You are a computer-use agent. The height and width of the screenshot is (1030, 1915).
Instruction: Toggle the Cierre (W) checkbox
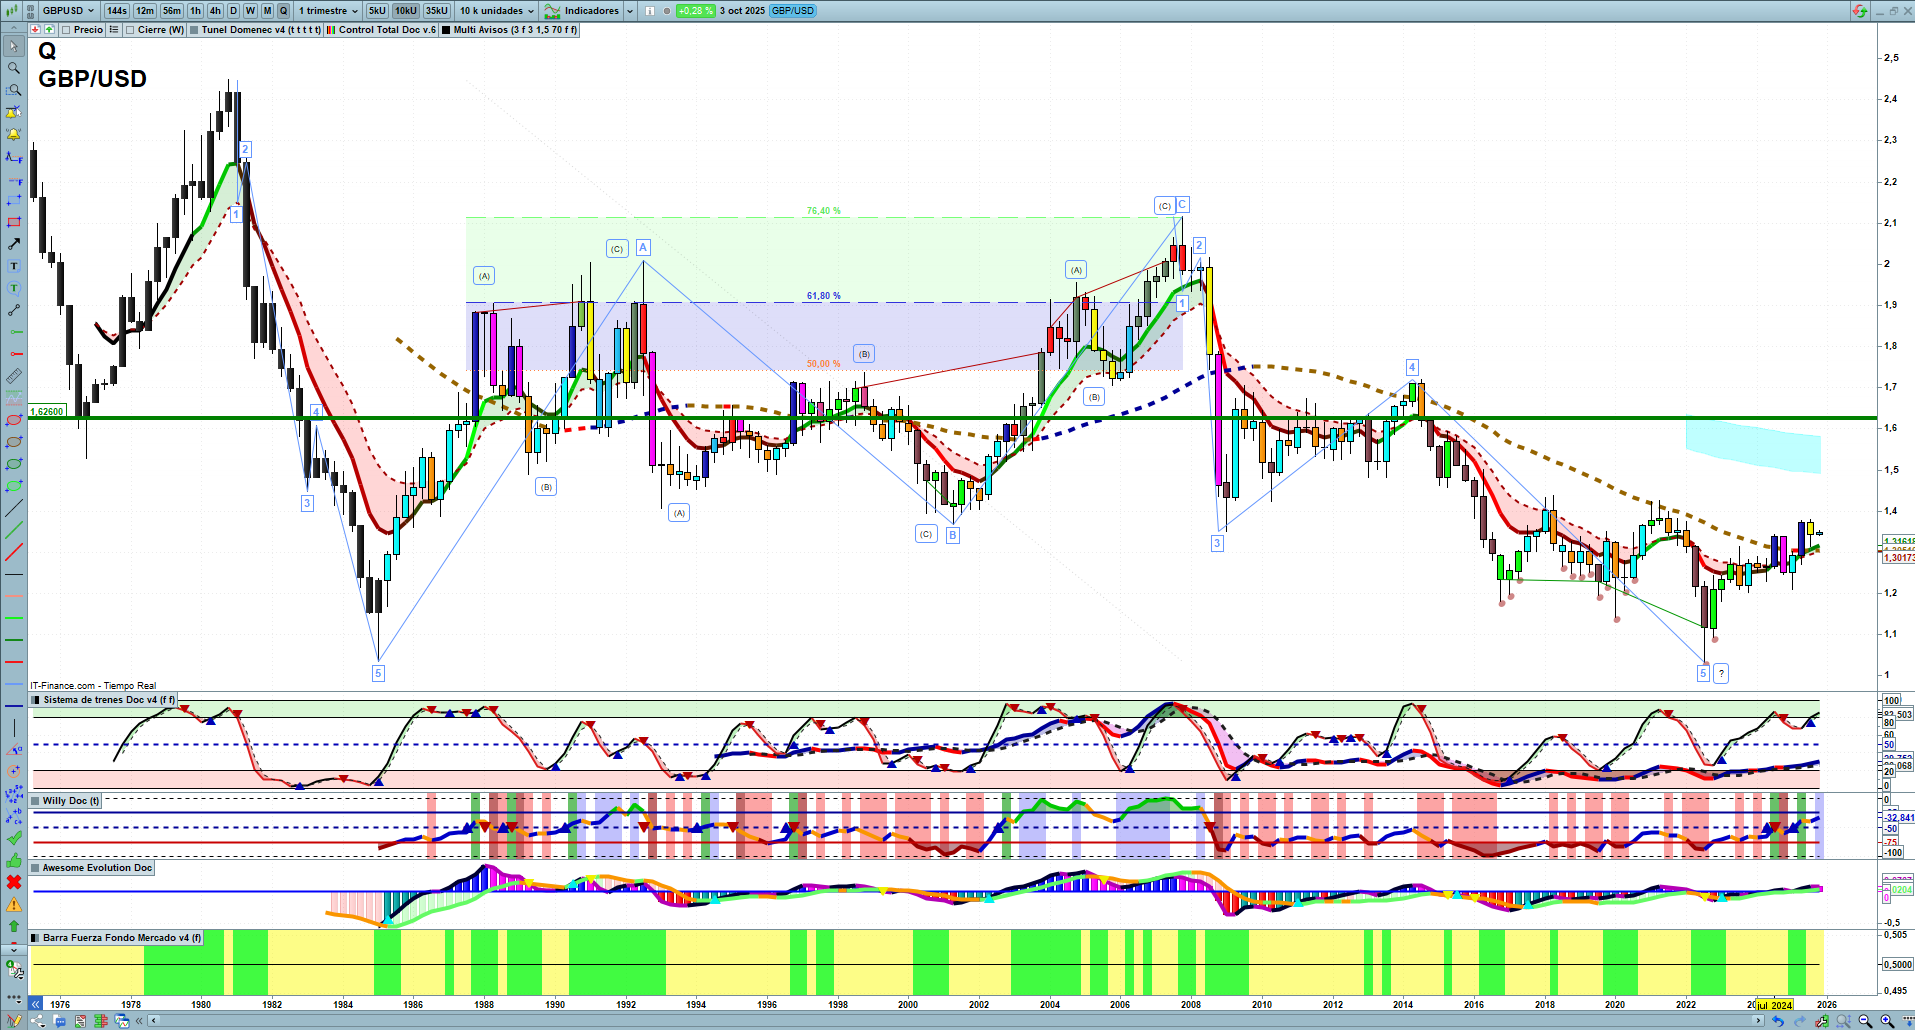pos(130,30)
